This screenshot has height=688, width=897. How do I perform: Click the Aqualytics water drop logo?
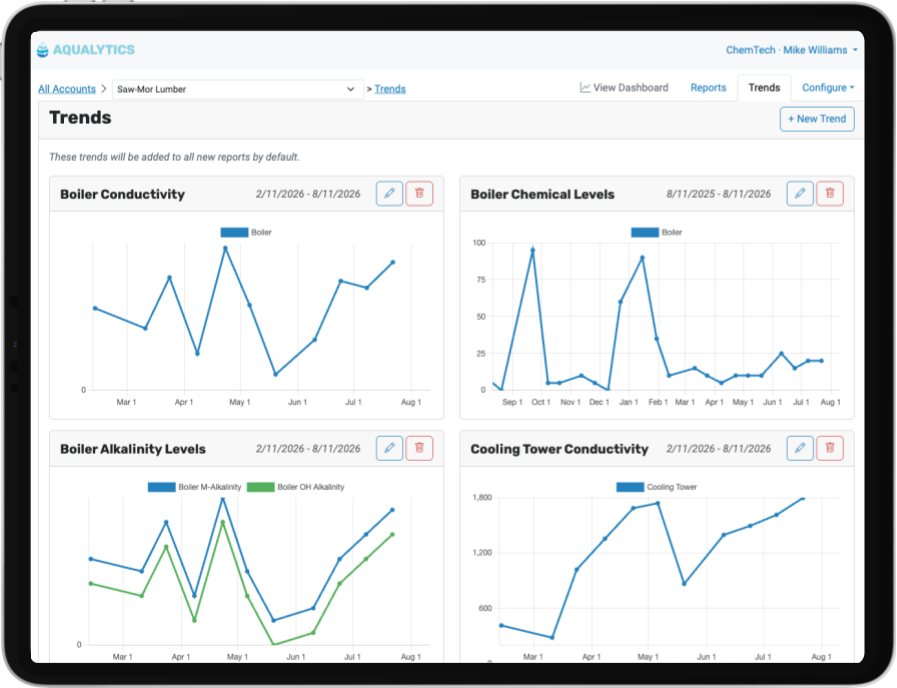point(43,50)
